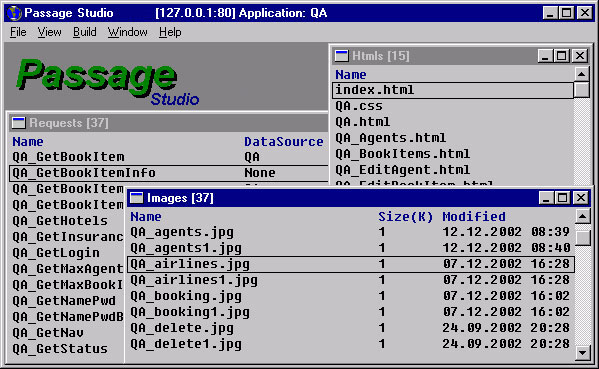Select QA.css in Htmls list
This screenshot has width=599, height=369.
[453, 106]
